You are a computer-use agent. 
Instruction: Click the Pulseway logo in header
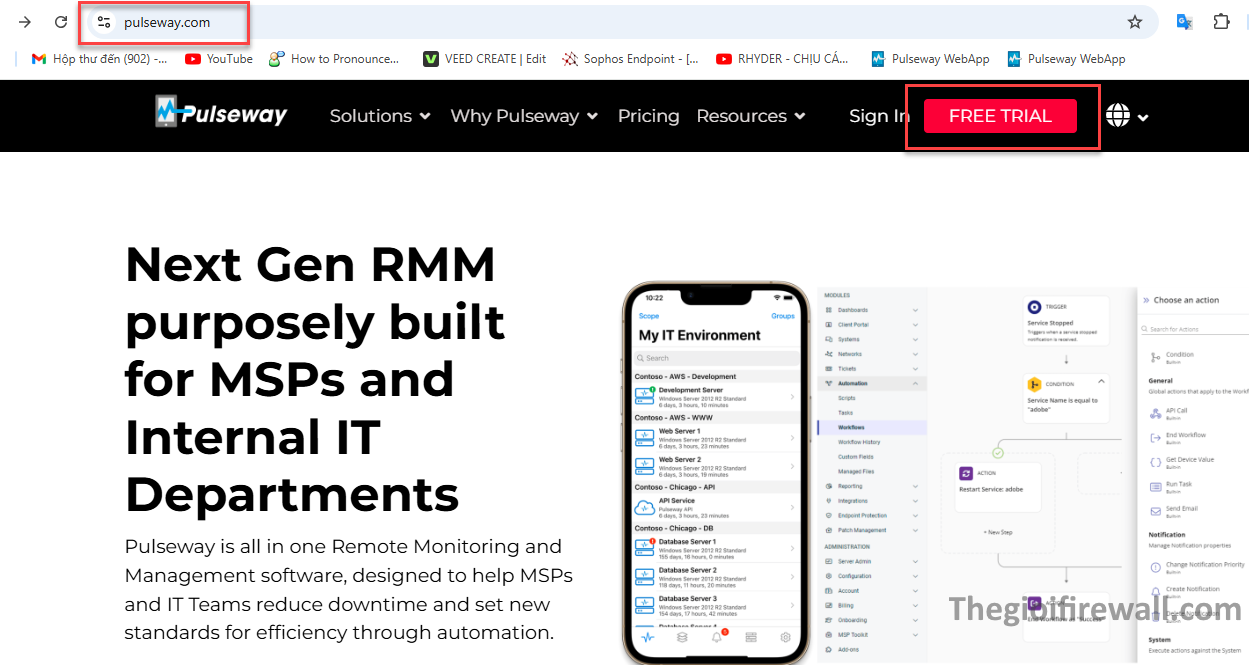point(221,113)
